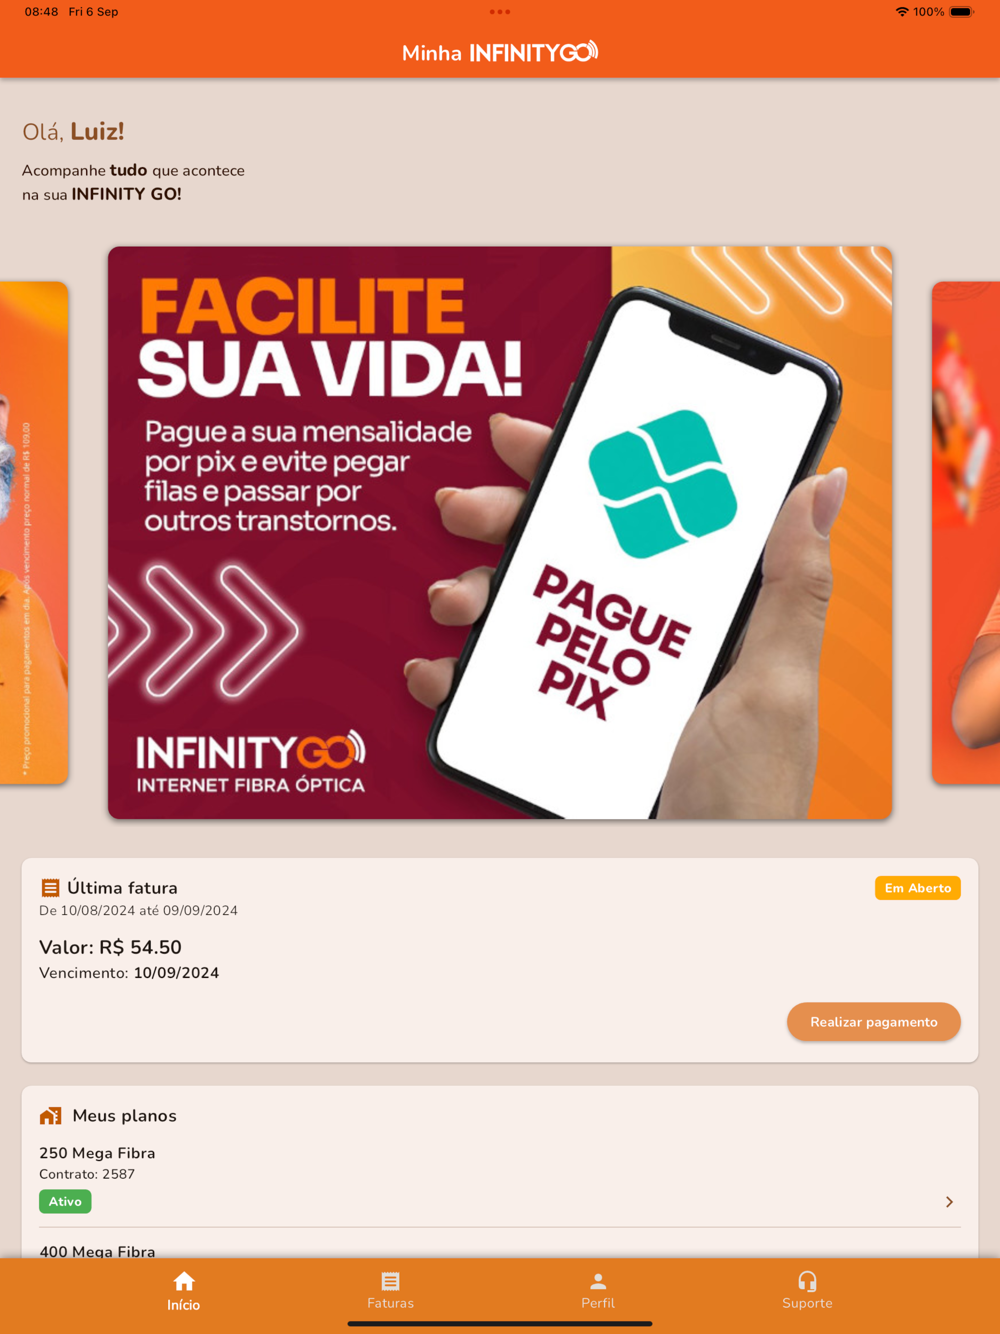Tap the Ativo plan status badge
1000x1334 pixels.
pos(65,1202)
